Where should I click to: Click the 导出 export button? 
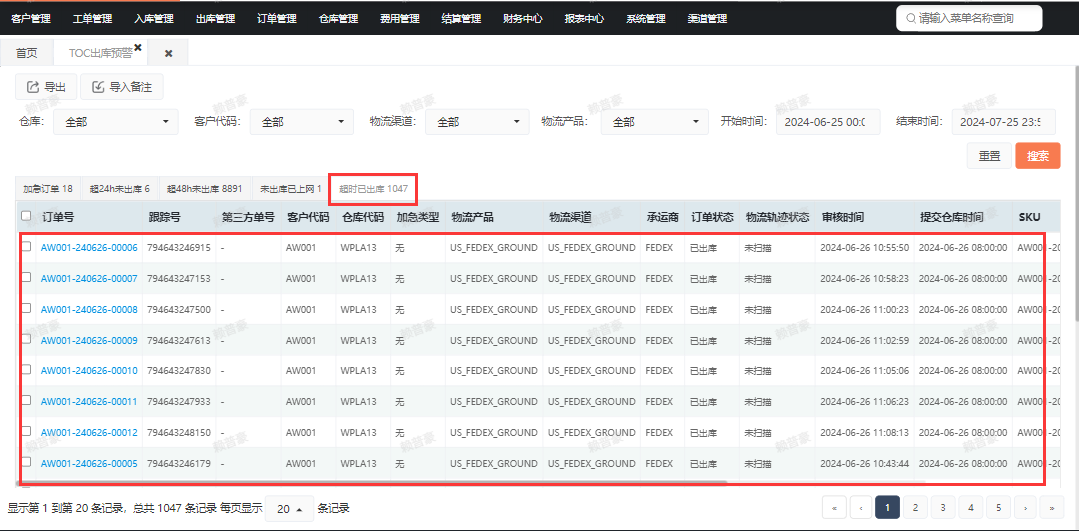click(x=46, y=87)
